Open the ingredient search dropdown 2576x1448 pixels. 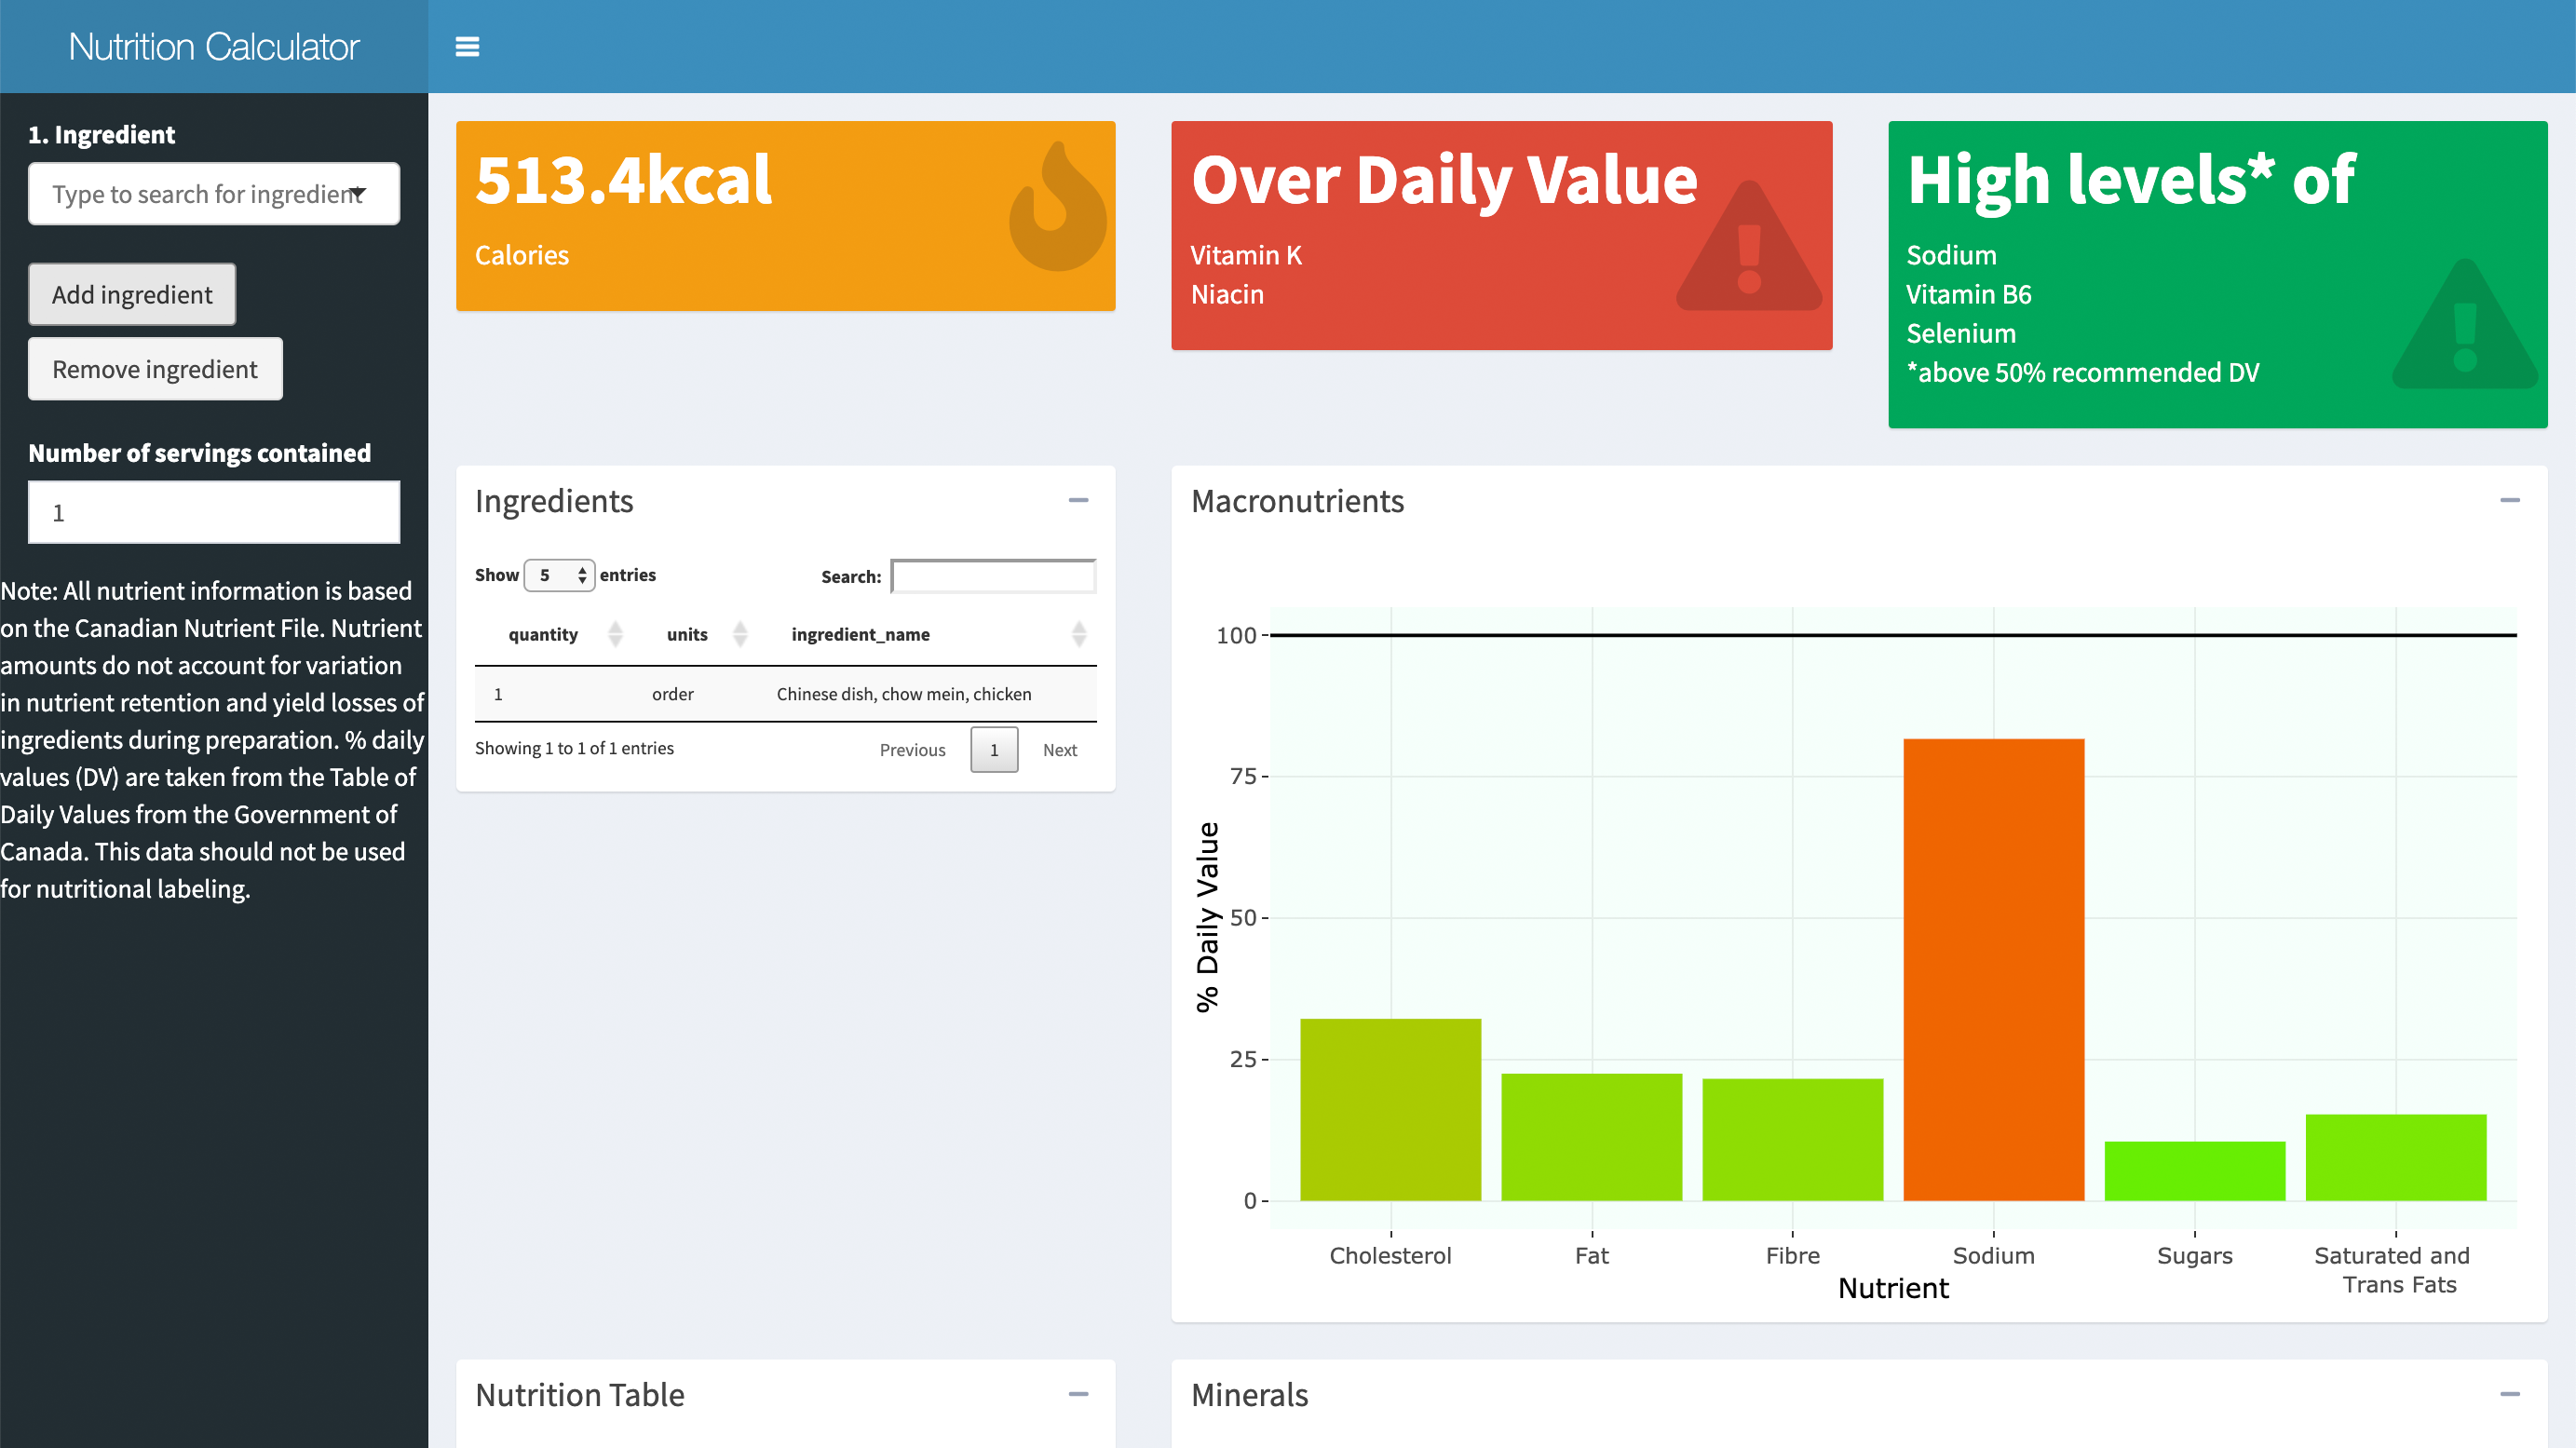pos(214,194)
